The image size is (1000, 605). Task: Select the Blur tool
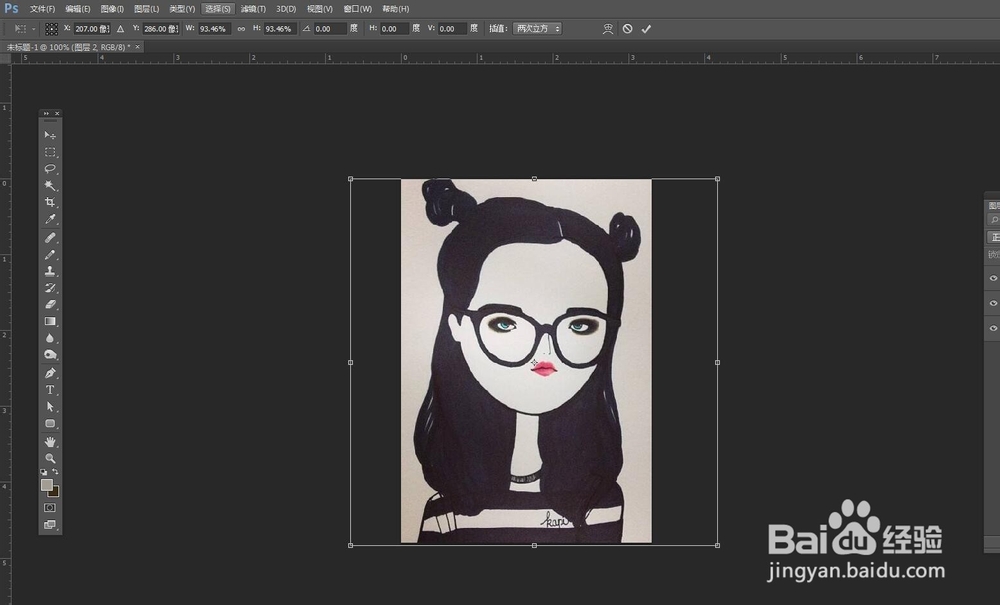[50, 338]
